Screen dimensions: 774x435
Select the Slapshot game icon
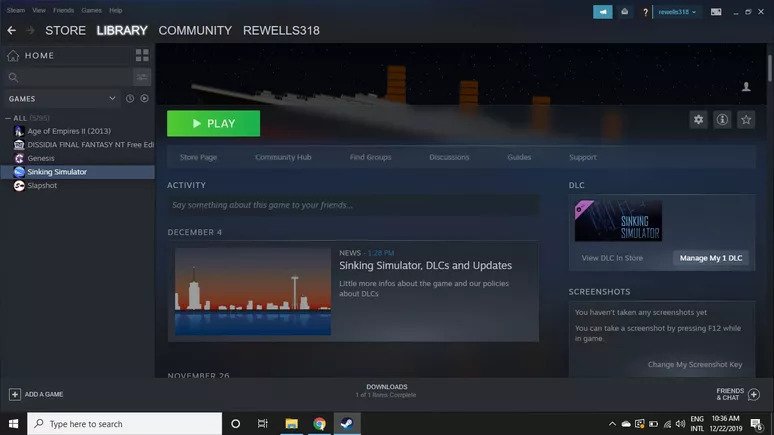[19, 186]
